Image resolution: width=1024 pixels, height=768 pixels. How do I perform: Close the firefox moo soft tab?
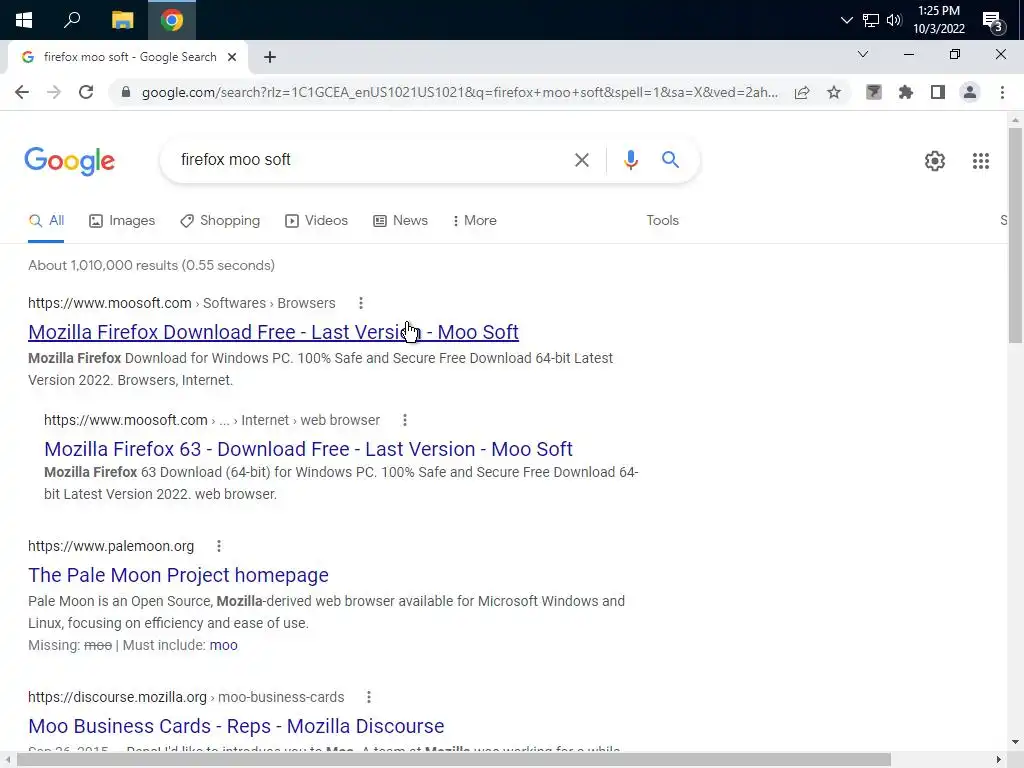coord(232,57)
